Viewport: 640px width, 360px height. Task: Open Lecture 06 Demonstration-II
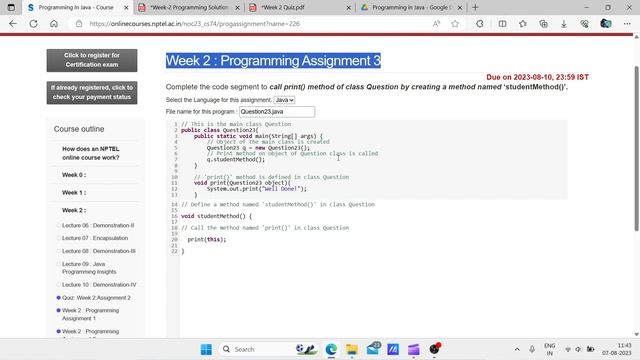(x=98, y=225)
